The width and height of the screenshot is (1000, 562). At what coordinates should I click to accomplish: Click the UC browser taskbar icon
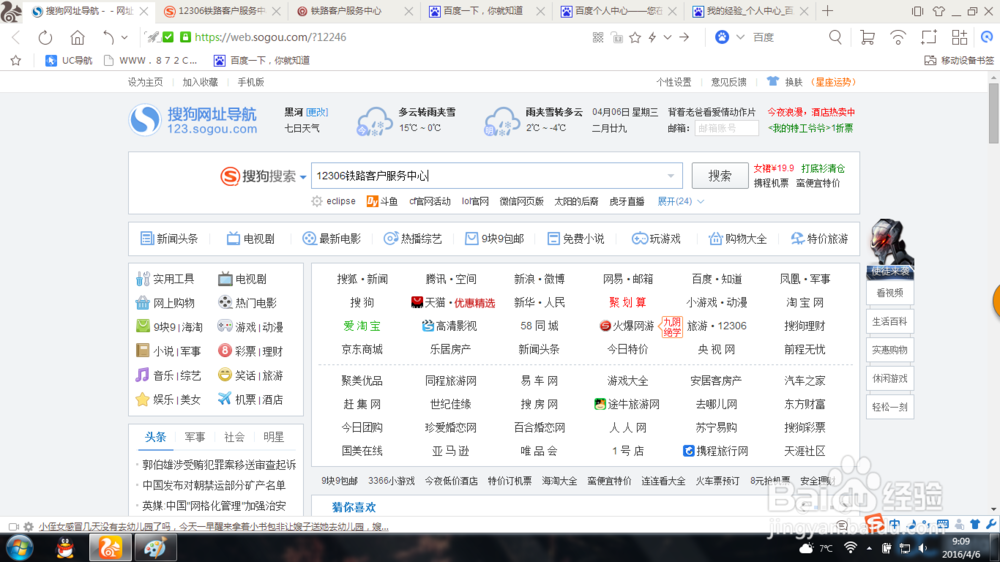110,548
